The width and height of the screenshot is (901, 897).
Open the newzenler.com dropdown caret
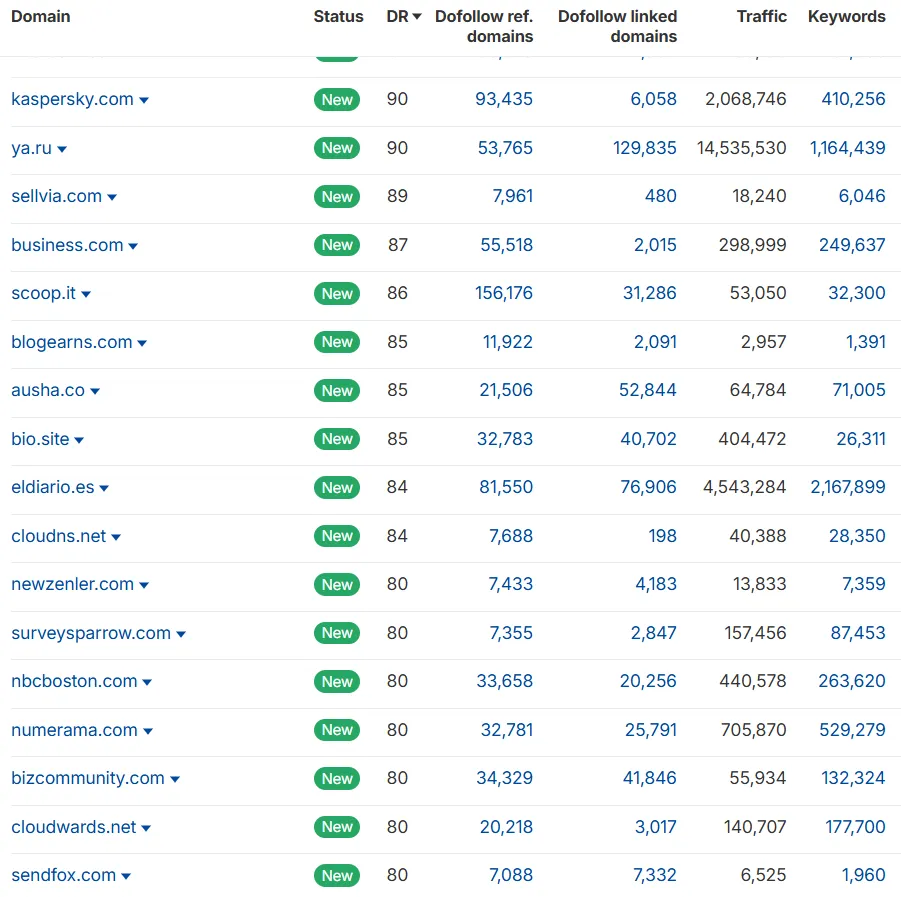[144, 586]
